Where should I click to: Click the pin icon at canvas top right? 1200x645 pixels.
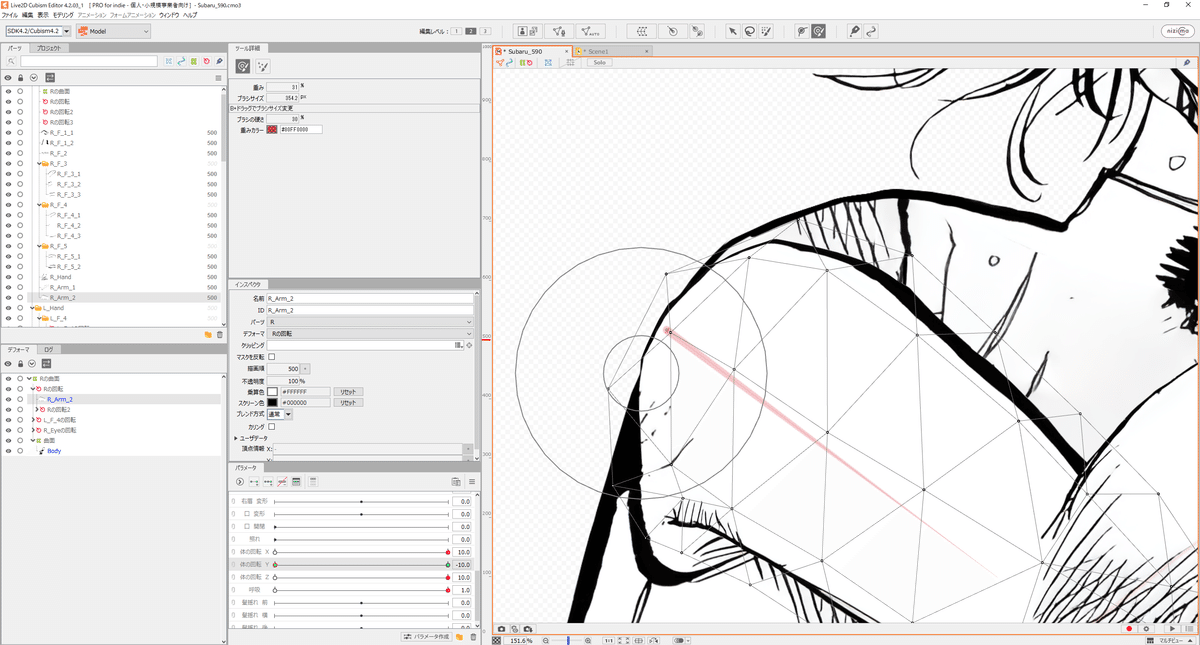[x=1186, y=62]
